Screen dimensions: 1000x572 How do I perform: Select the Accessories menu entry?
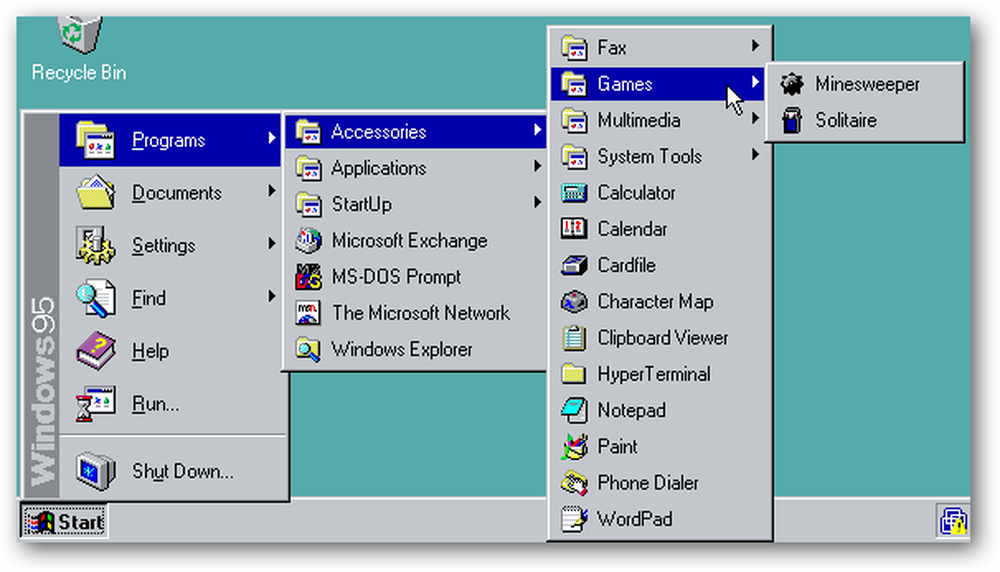[x=416, y=132]
